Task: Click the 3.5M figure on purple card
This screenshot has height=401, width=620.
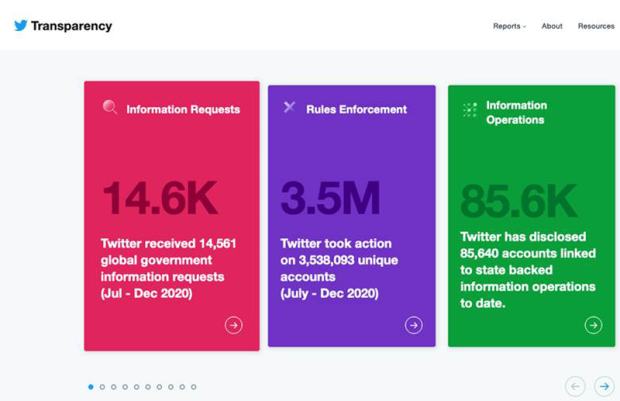Action: (x=330, y=198)
